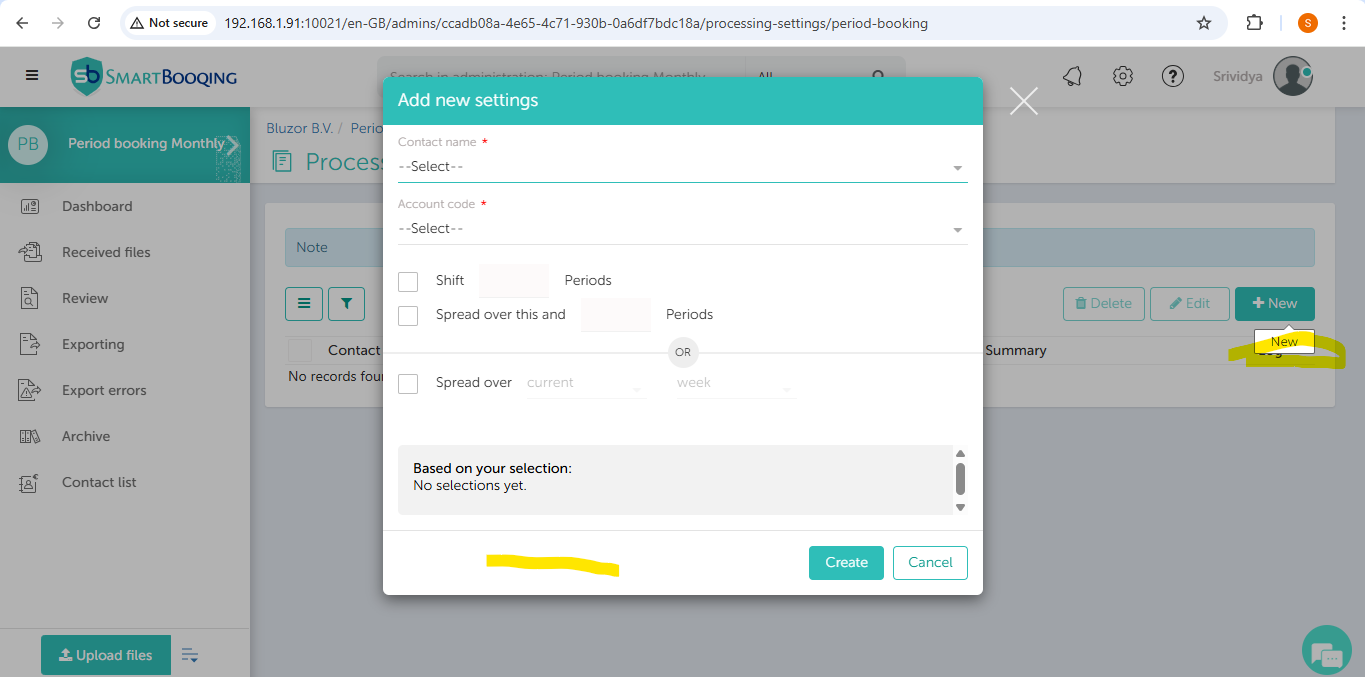1365x677 pixels.
Task: Click the filter funnel icon button
Action: pyautogui.click(x=346, y=303)
